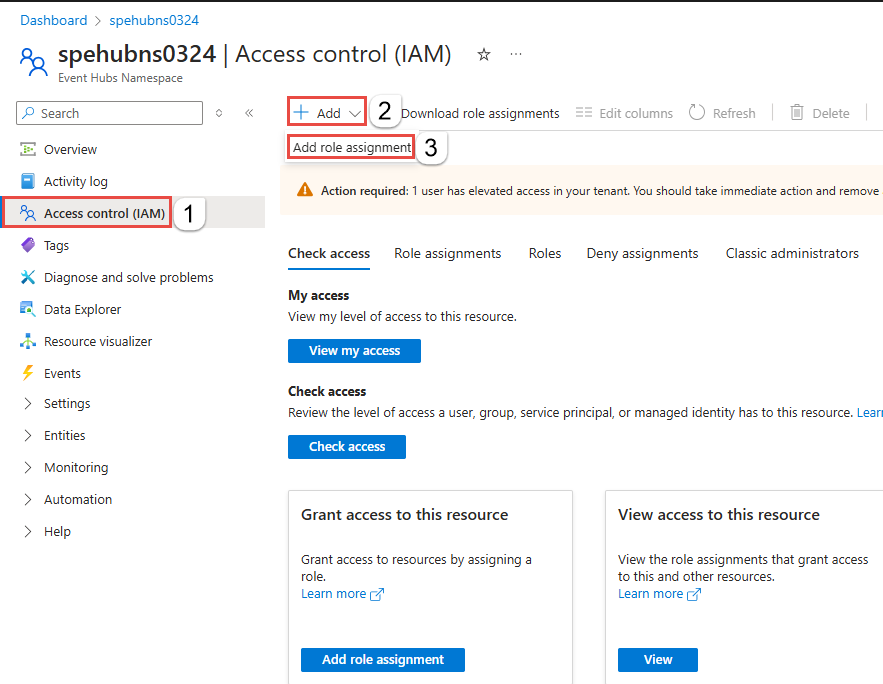
Task: Favorite this page with the star icon
Action: (484, 55)
